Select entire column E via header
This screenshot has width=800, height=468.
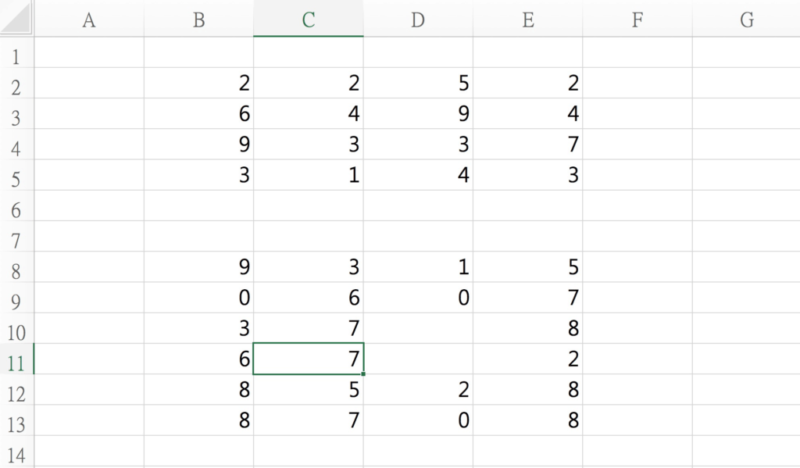pos(527,19)
